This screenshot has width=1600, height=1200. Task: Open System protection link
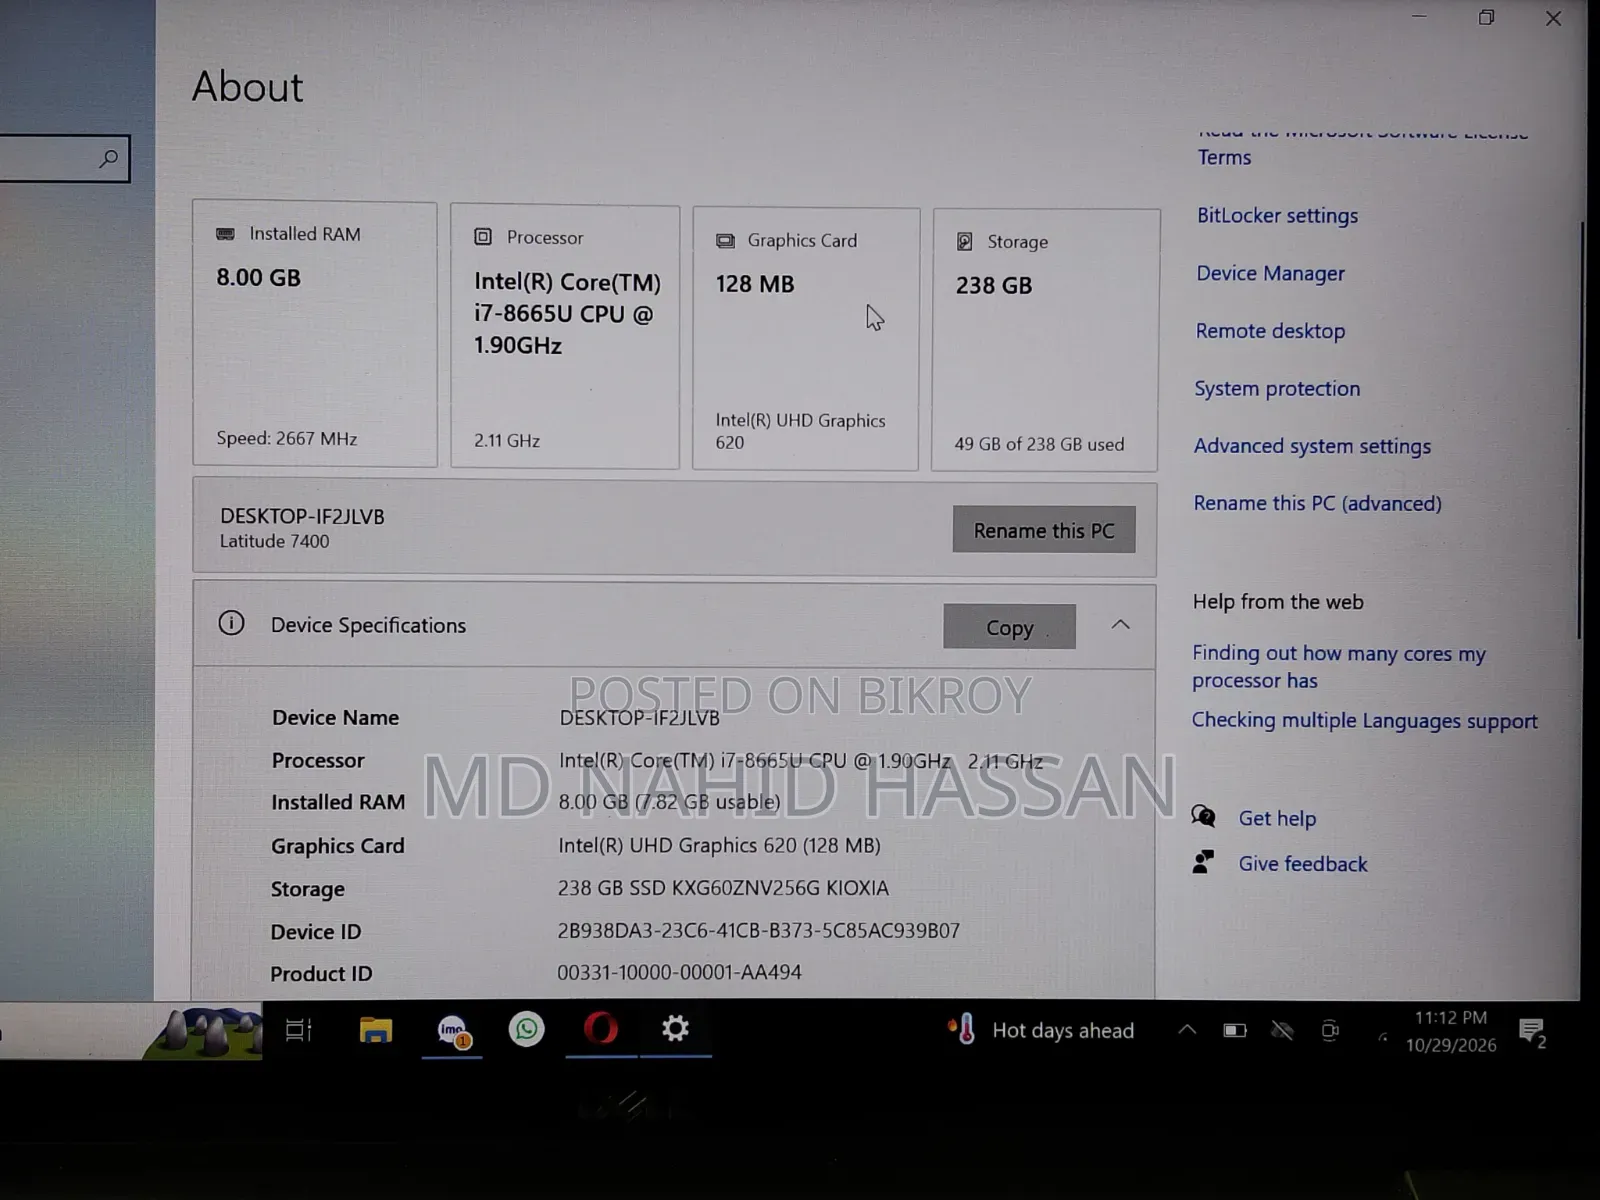(1277, 388)
